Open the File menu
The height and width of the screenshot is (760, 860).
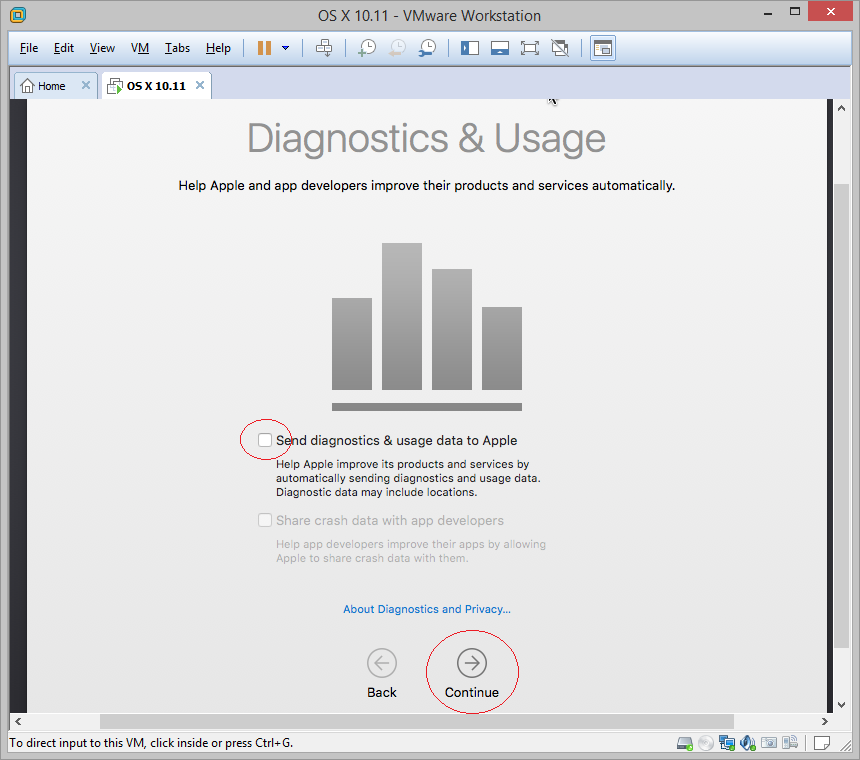tap(29, 48)
